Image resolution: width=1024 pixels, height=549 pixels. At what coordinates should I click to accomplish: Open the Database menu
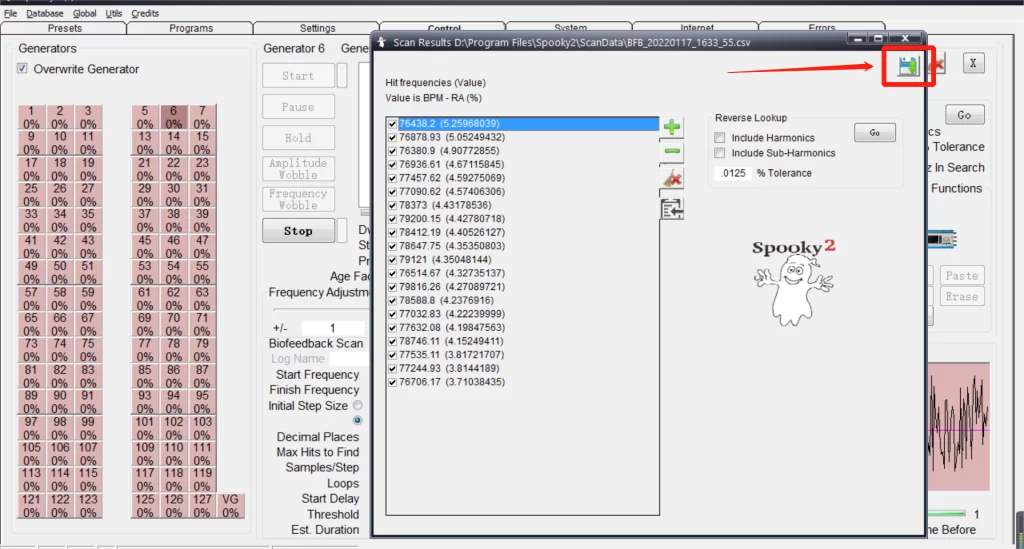point(44,14)
